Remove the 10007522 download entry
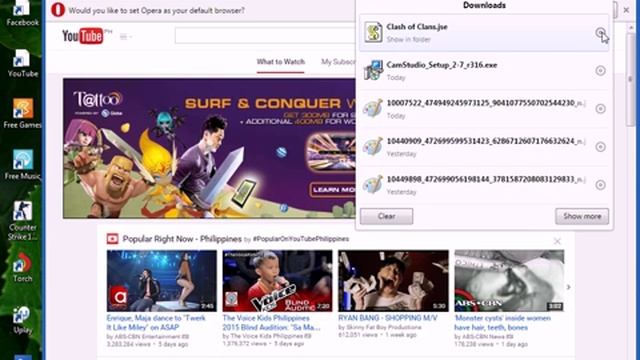This screenshot has width=640, height=360. coord(600,109)
